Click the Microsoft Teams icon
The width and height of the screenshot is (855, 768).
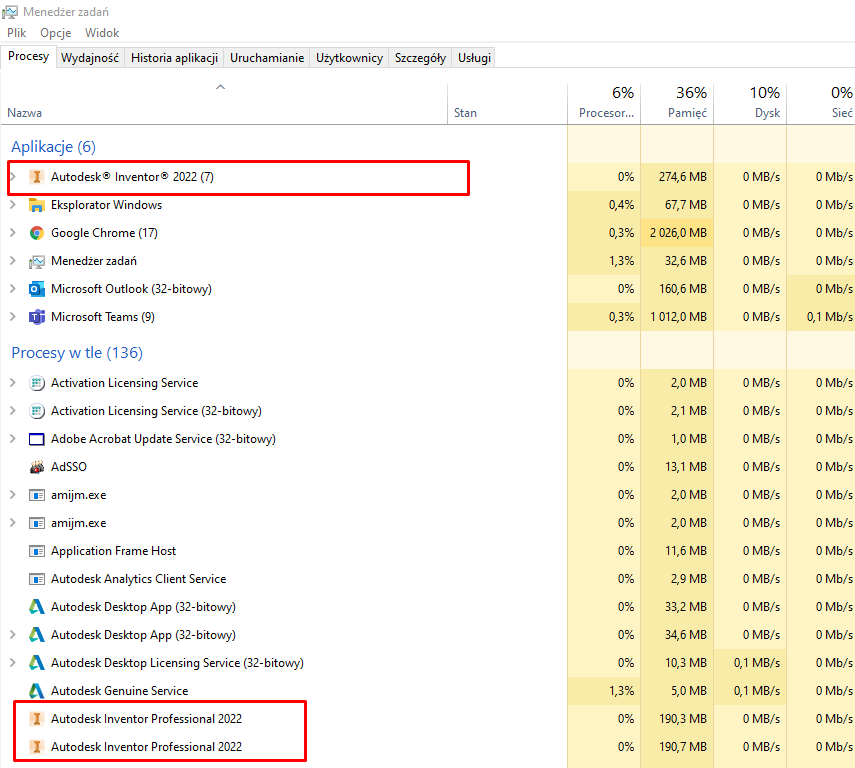37,317
